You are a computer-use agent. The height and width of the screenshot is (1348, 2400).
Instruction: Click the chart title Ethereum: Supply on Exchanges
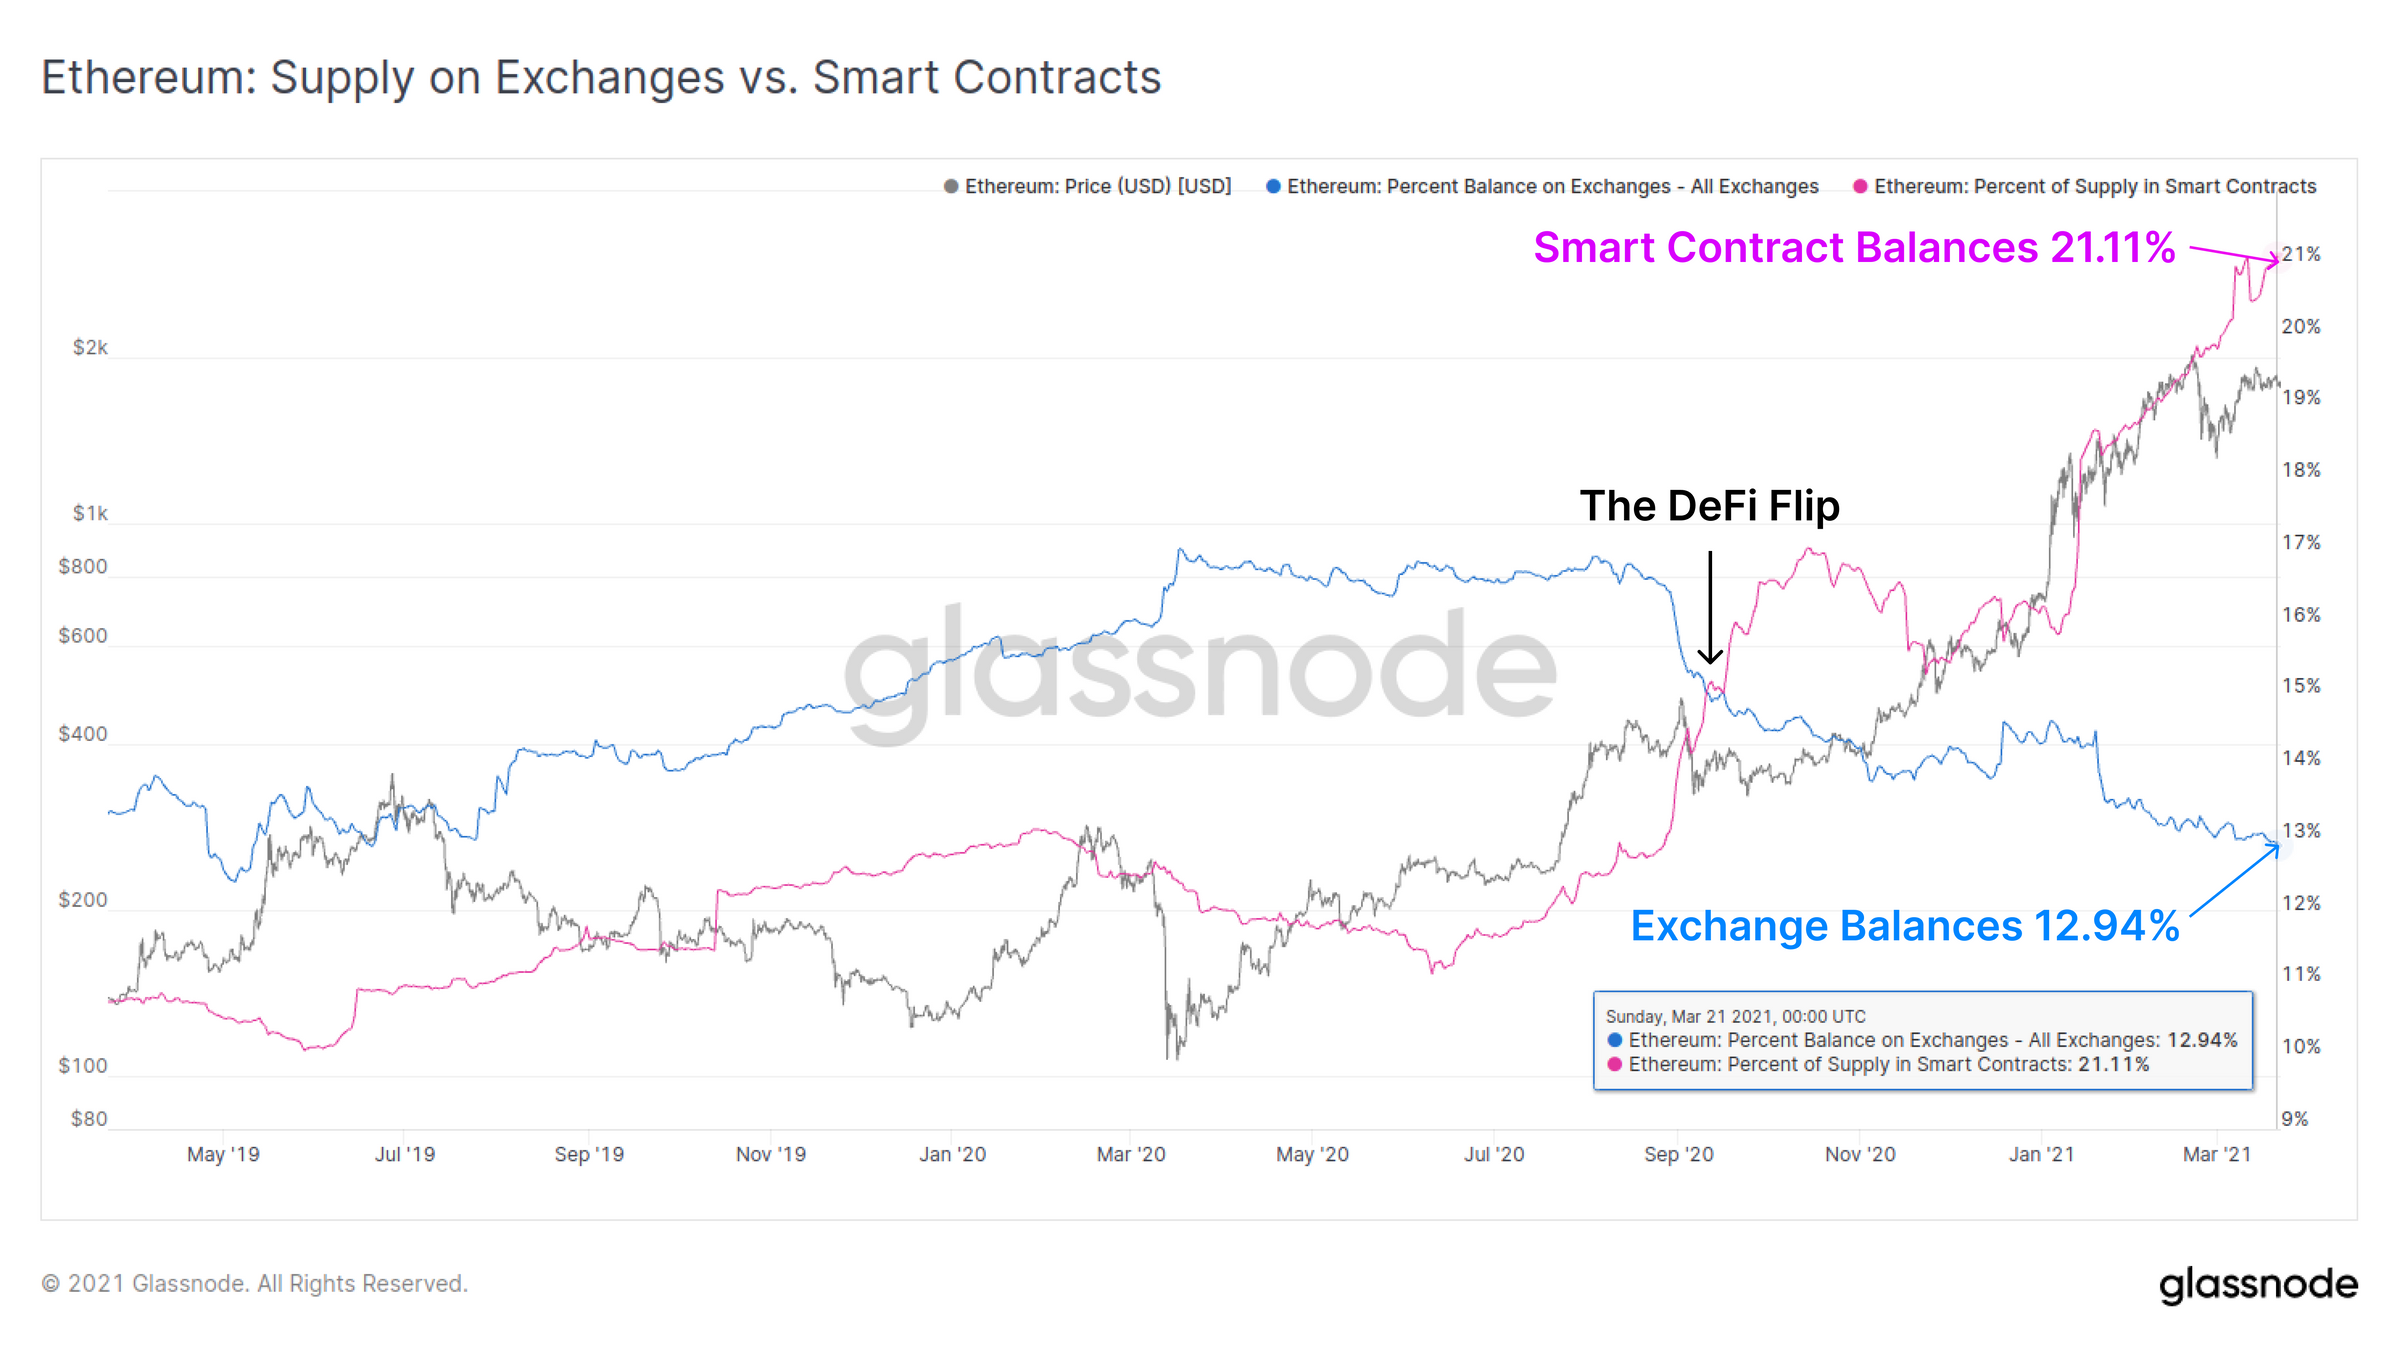click(601, 78)
